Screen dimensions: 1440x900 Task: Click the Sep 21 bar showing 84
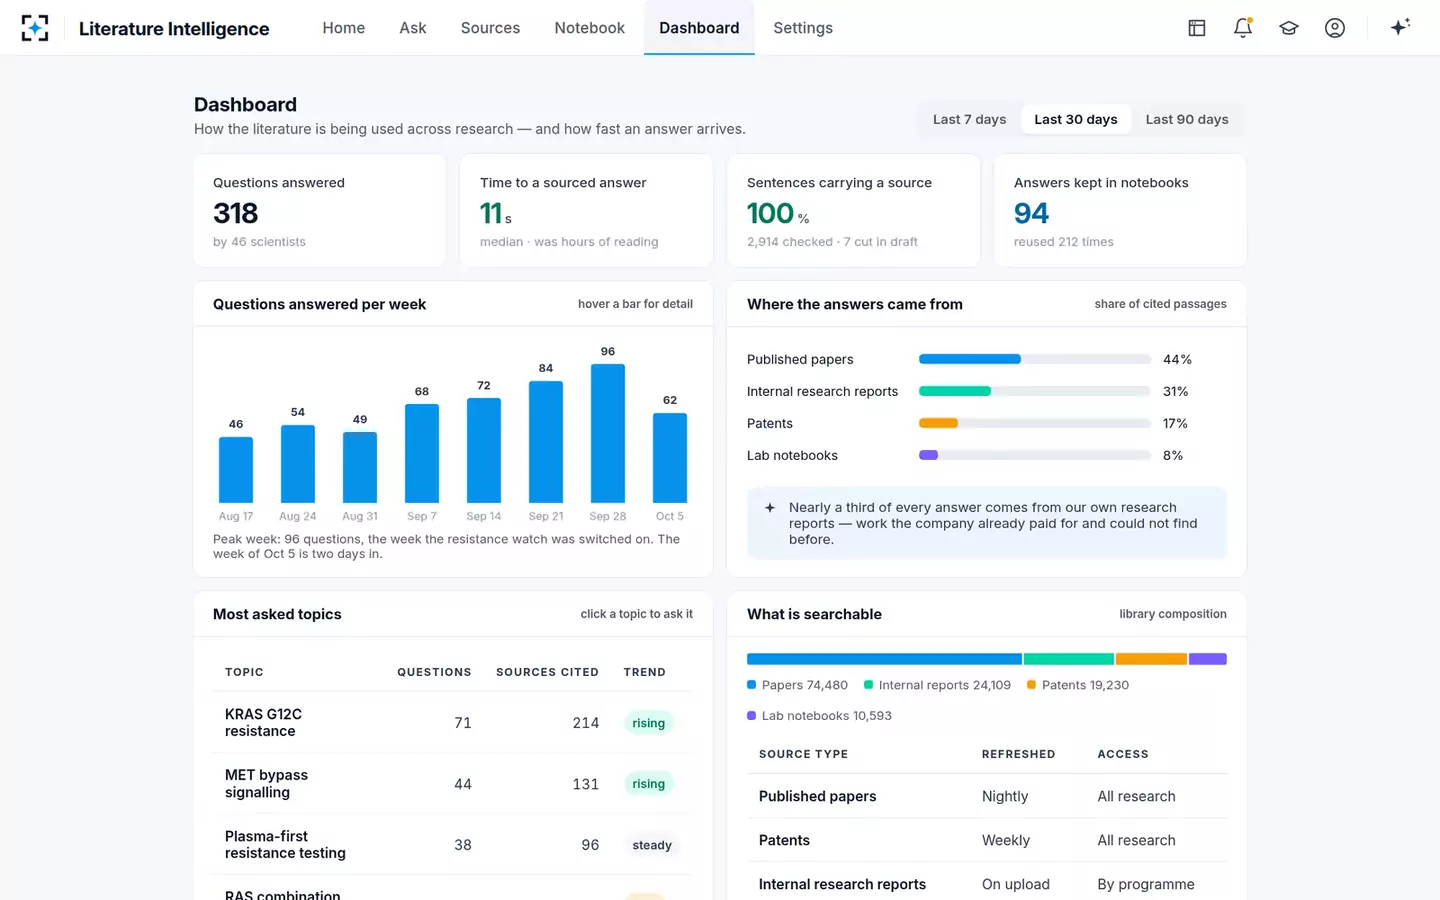point(546,442)
